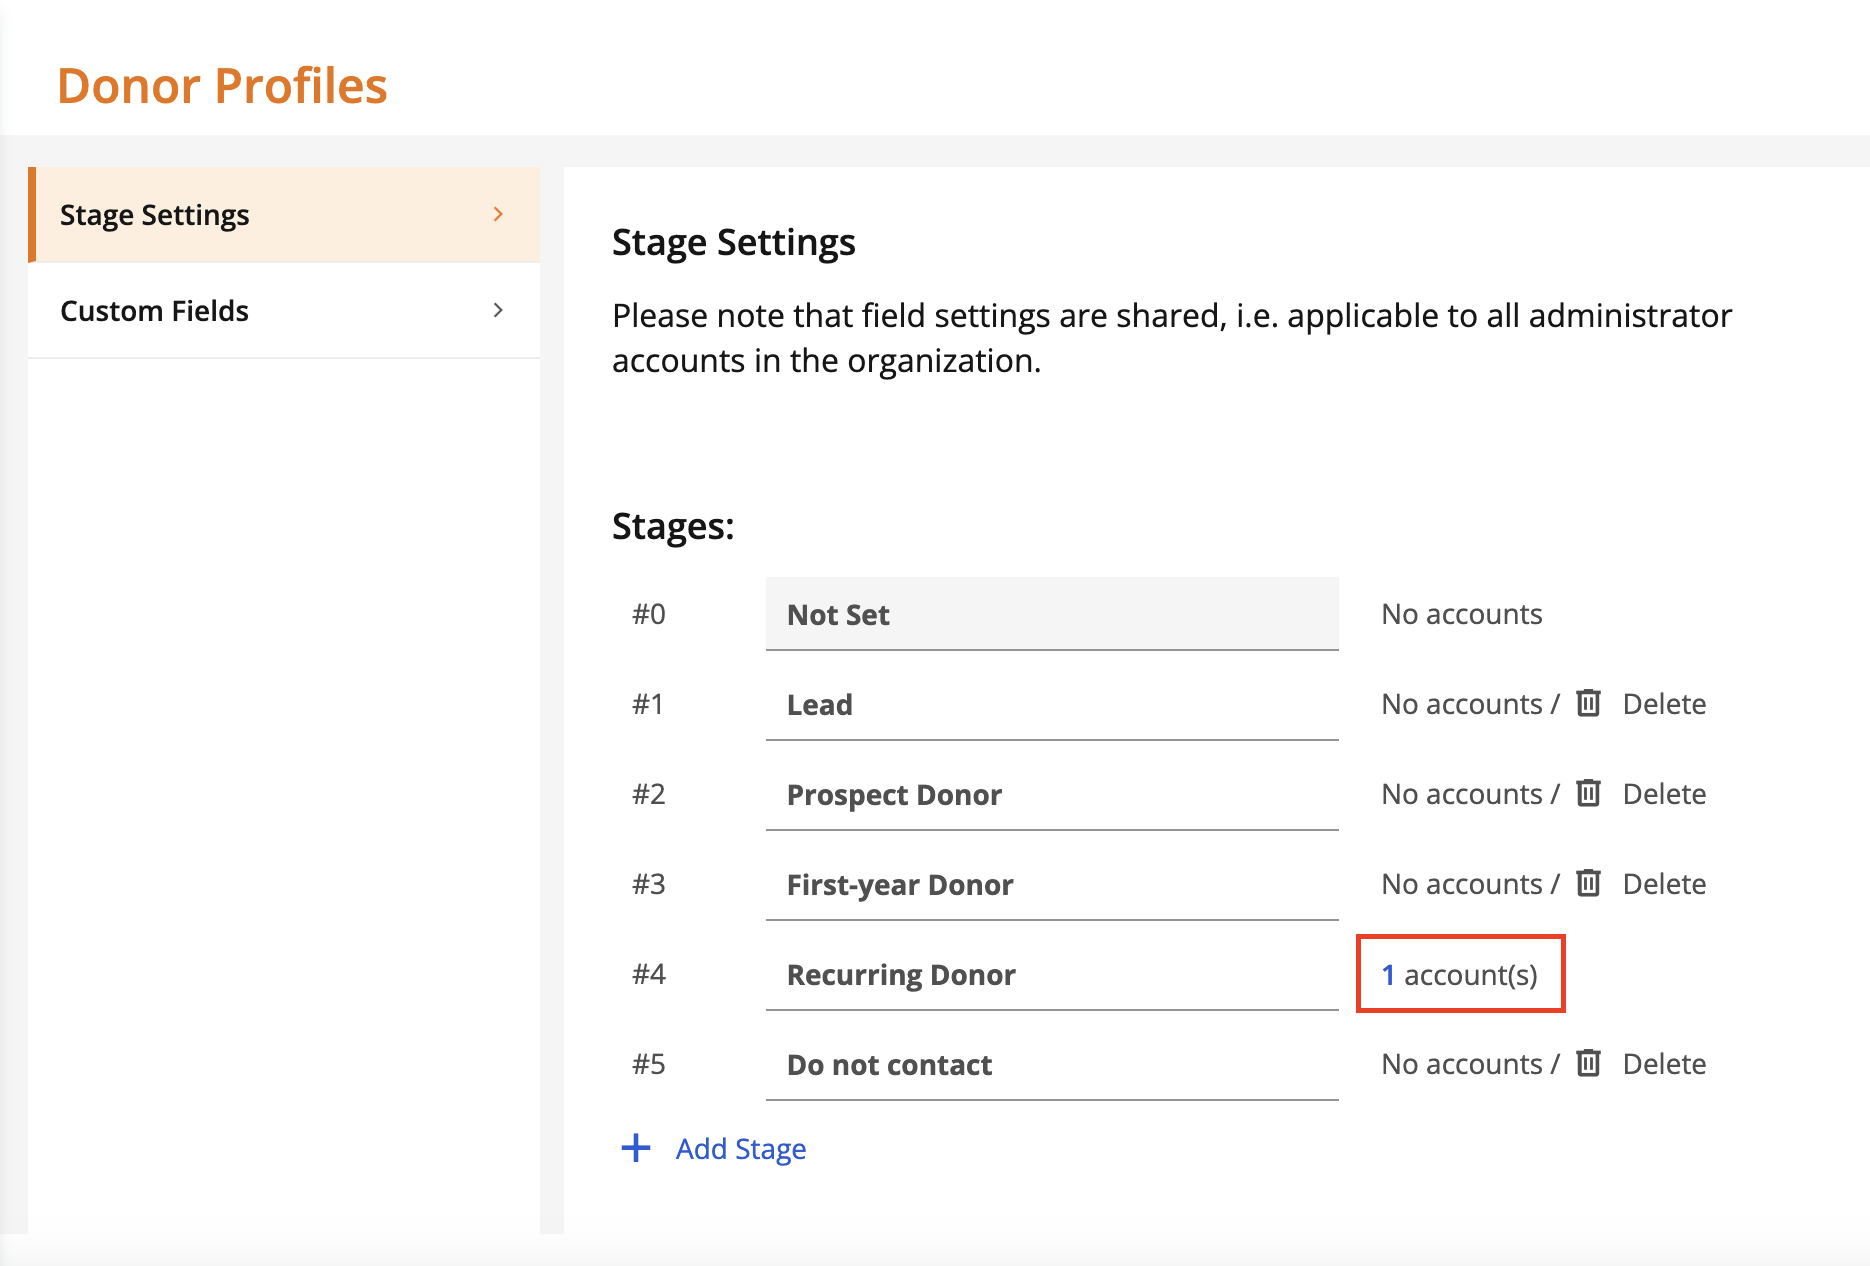Viewport: 1870px width, 1266px height.
Task: Open the Custom Fields section
Action: pos(154,310)
